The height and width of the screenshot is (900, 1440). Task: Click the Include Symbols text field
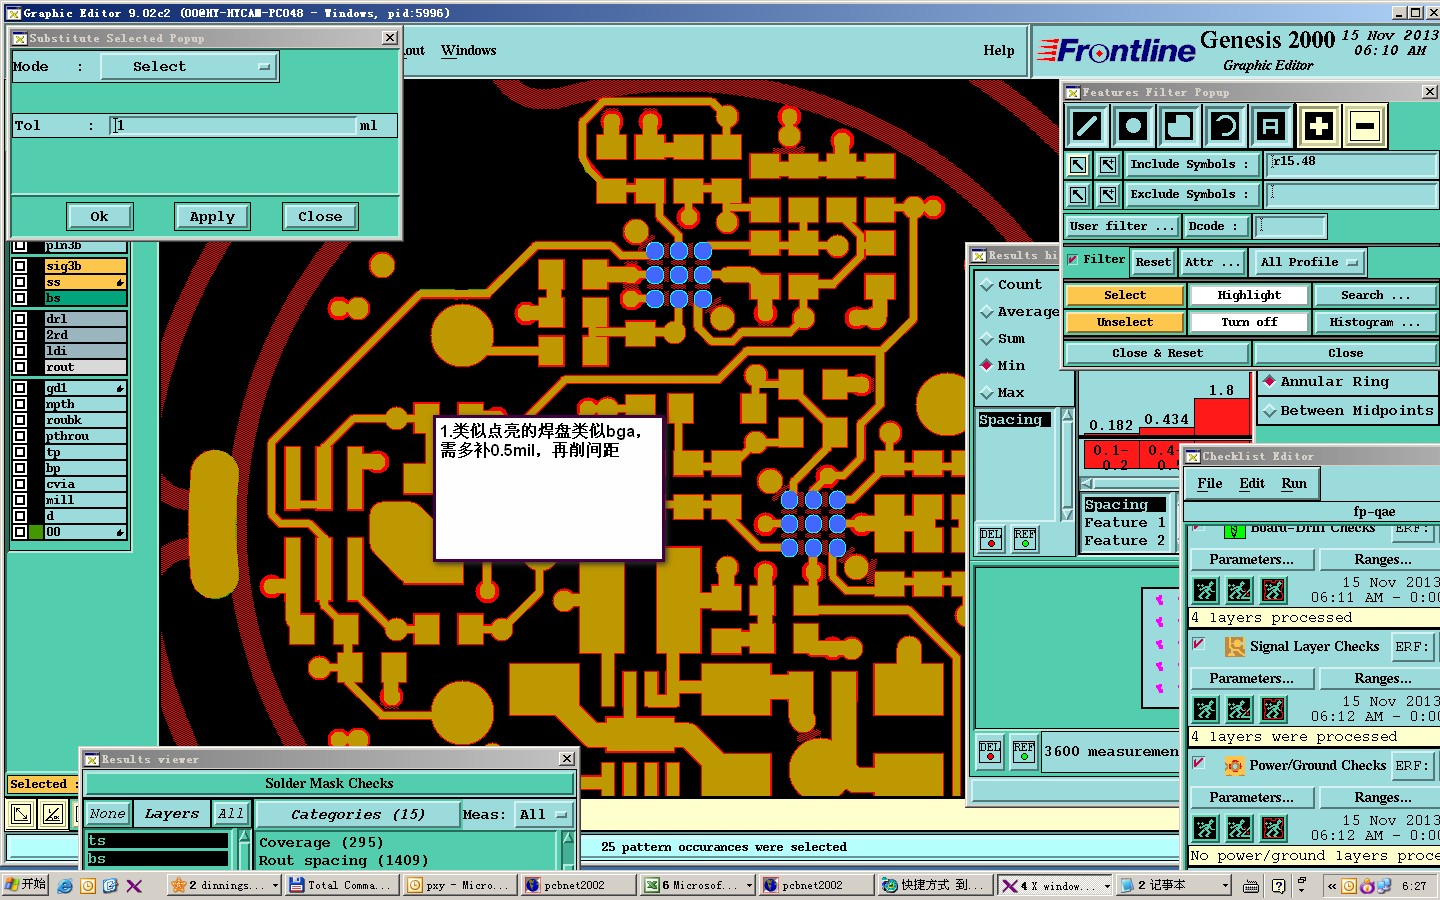1351,165
